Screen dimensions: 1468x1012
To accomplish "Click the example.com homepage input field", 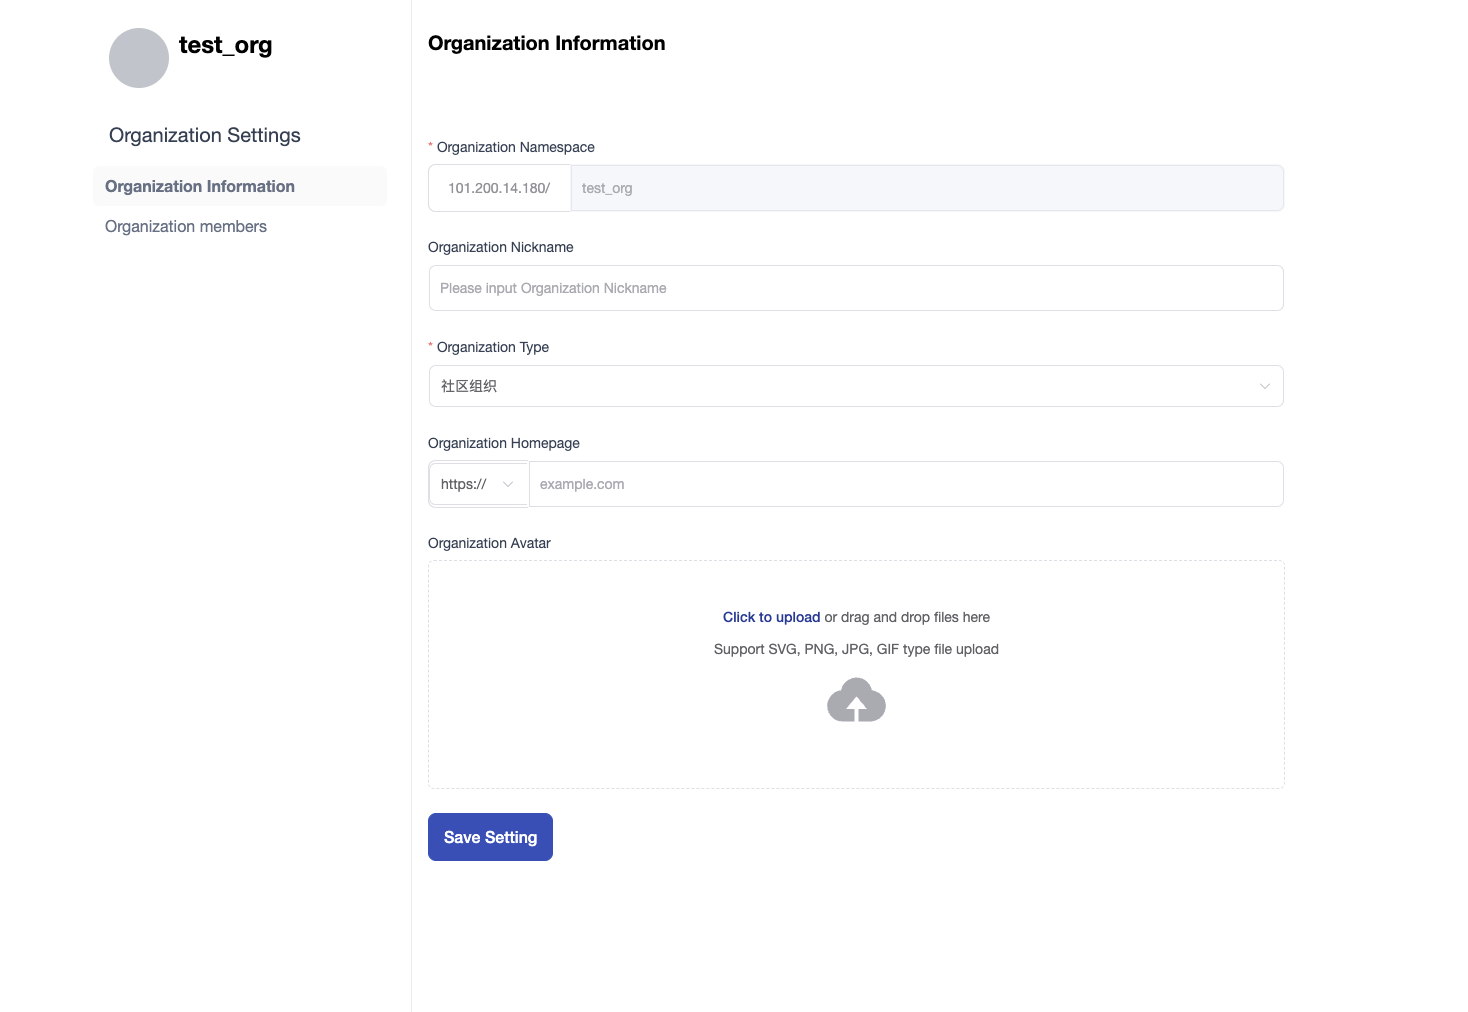I will click(905, 484).
